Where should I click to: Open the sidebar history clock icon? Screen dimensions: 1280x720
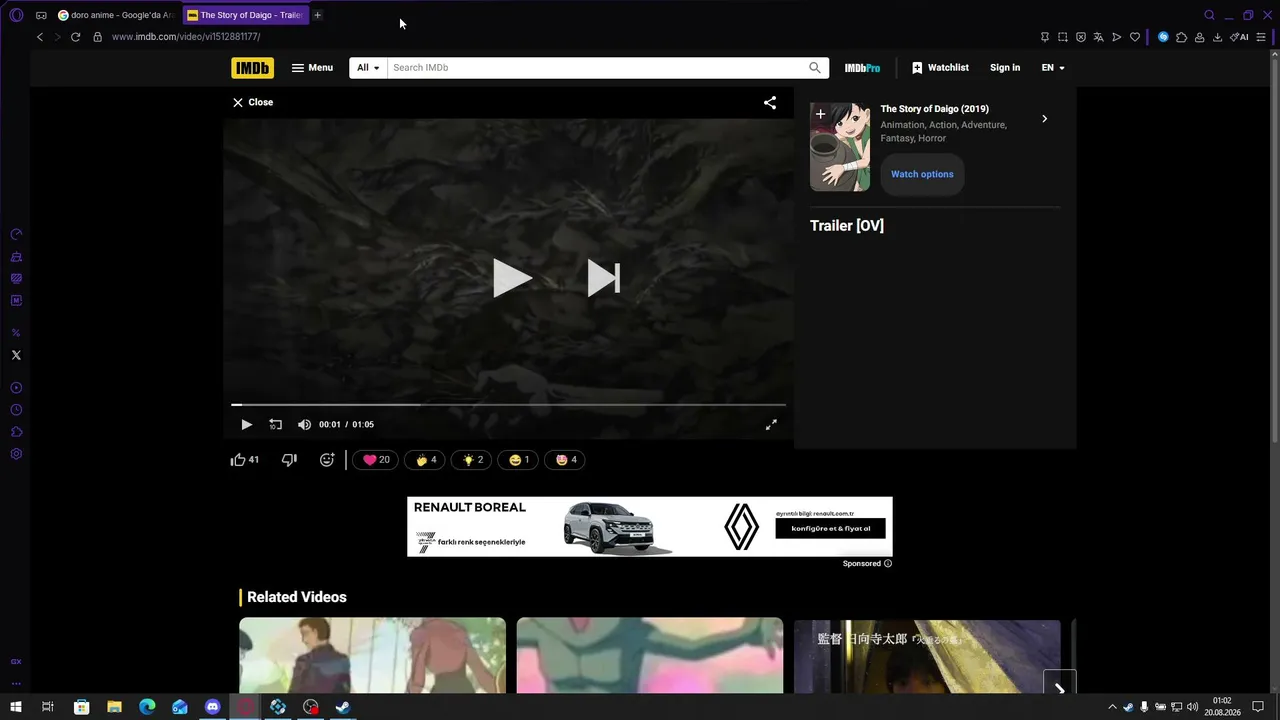coord(16,410)
